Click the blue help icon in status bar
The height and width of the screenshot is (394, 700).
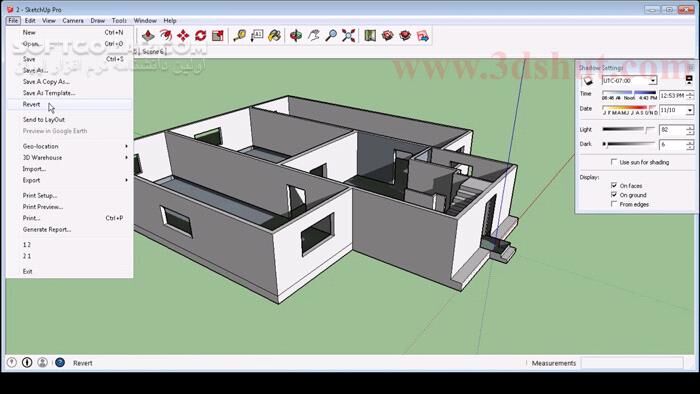point(60,363)
